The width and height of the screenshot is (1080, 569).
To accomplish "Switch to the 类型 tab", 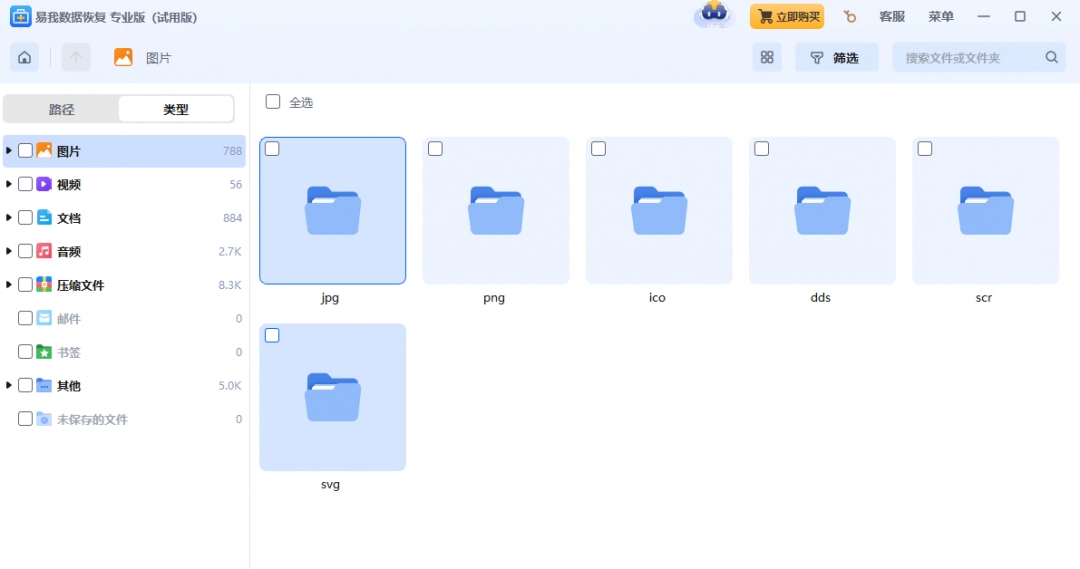I will (176, 110).
